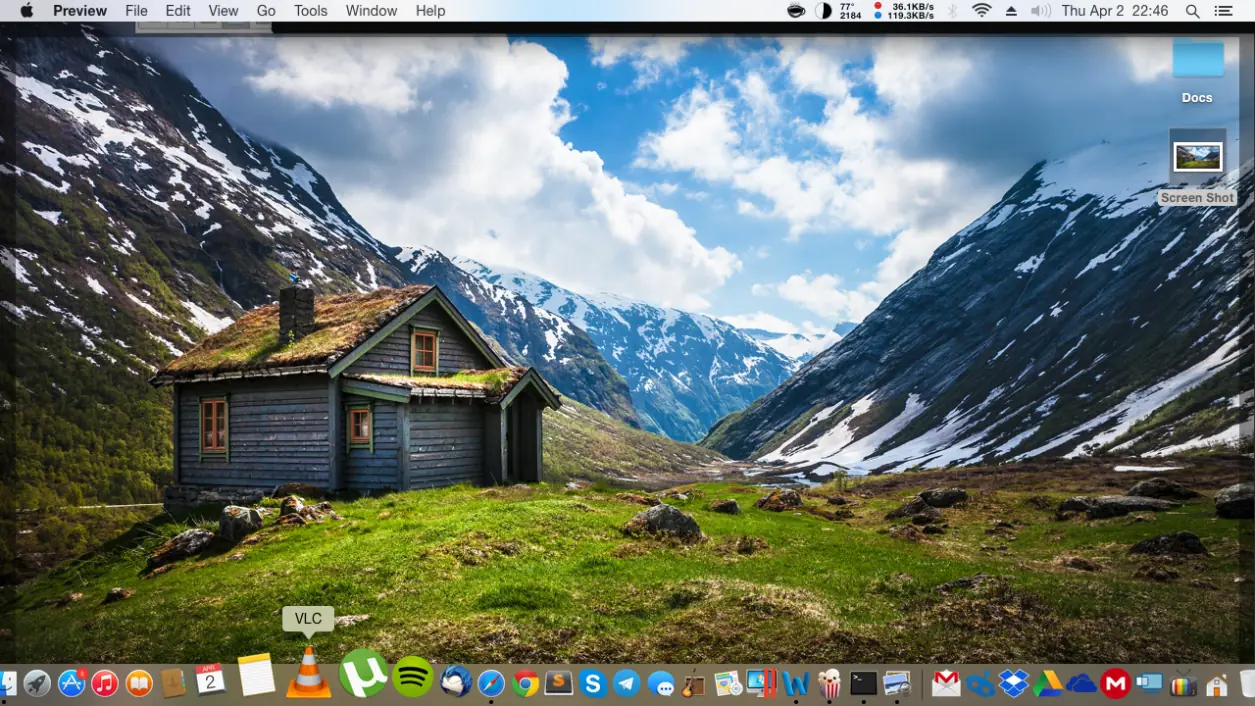Open the Window menu
The image size is (1255, 706).
point(371,11)
